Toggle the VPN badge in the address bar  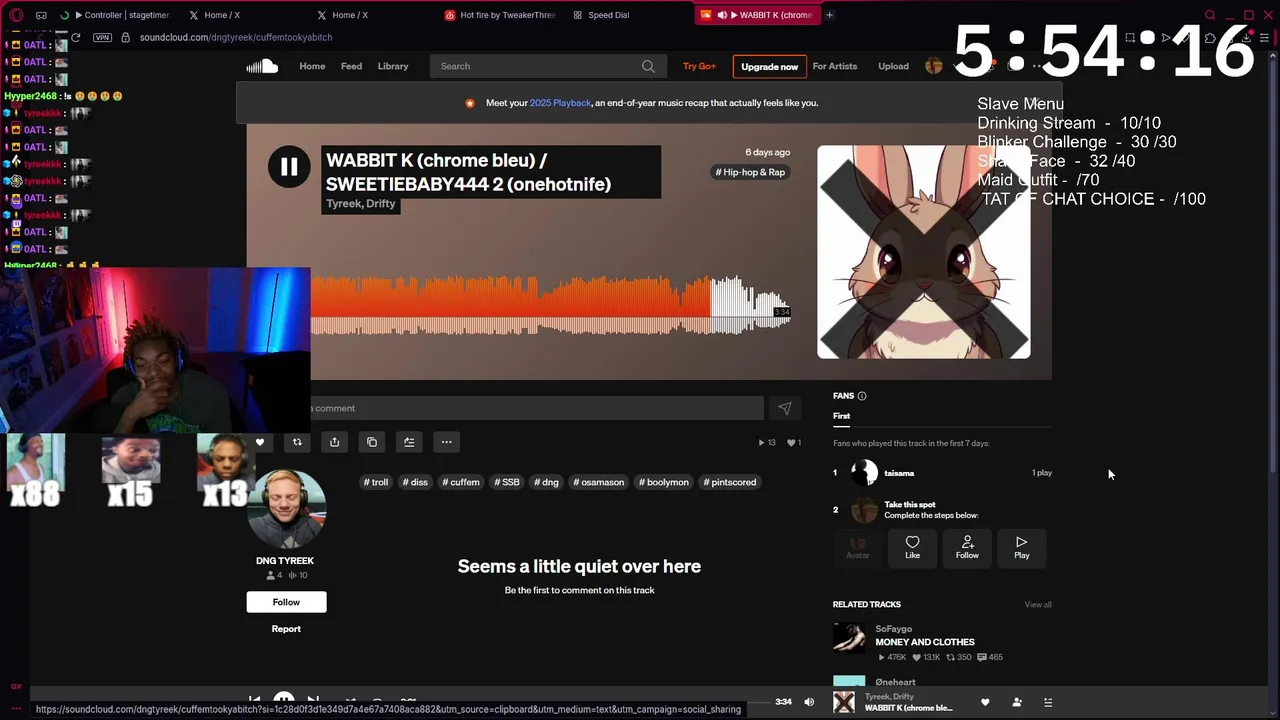(x=102, y=37)
